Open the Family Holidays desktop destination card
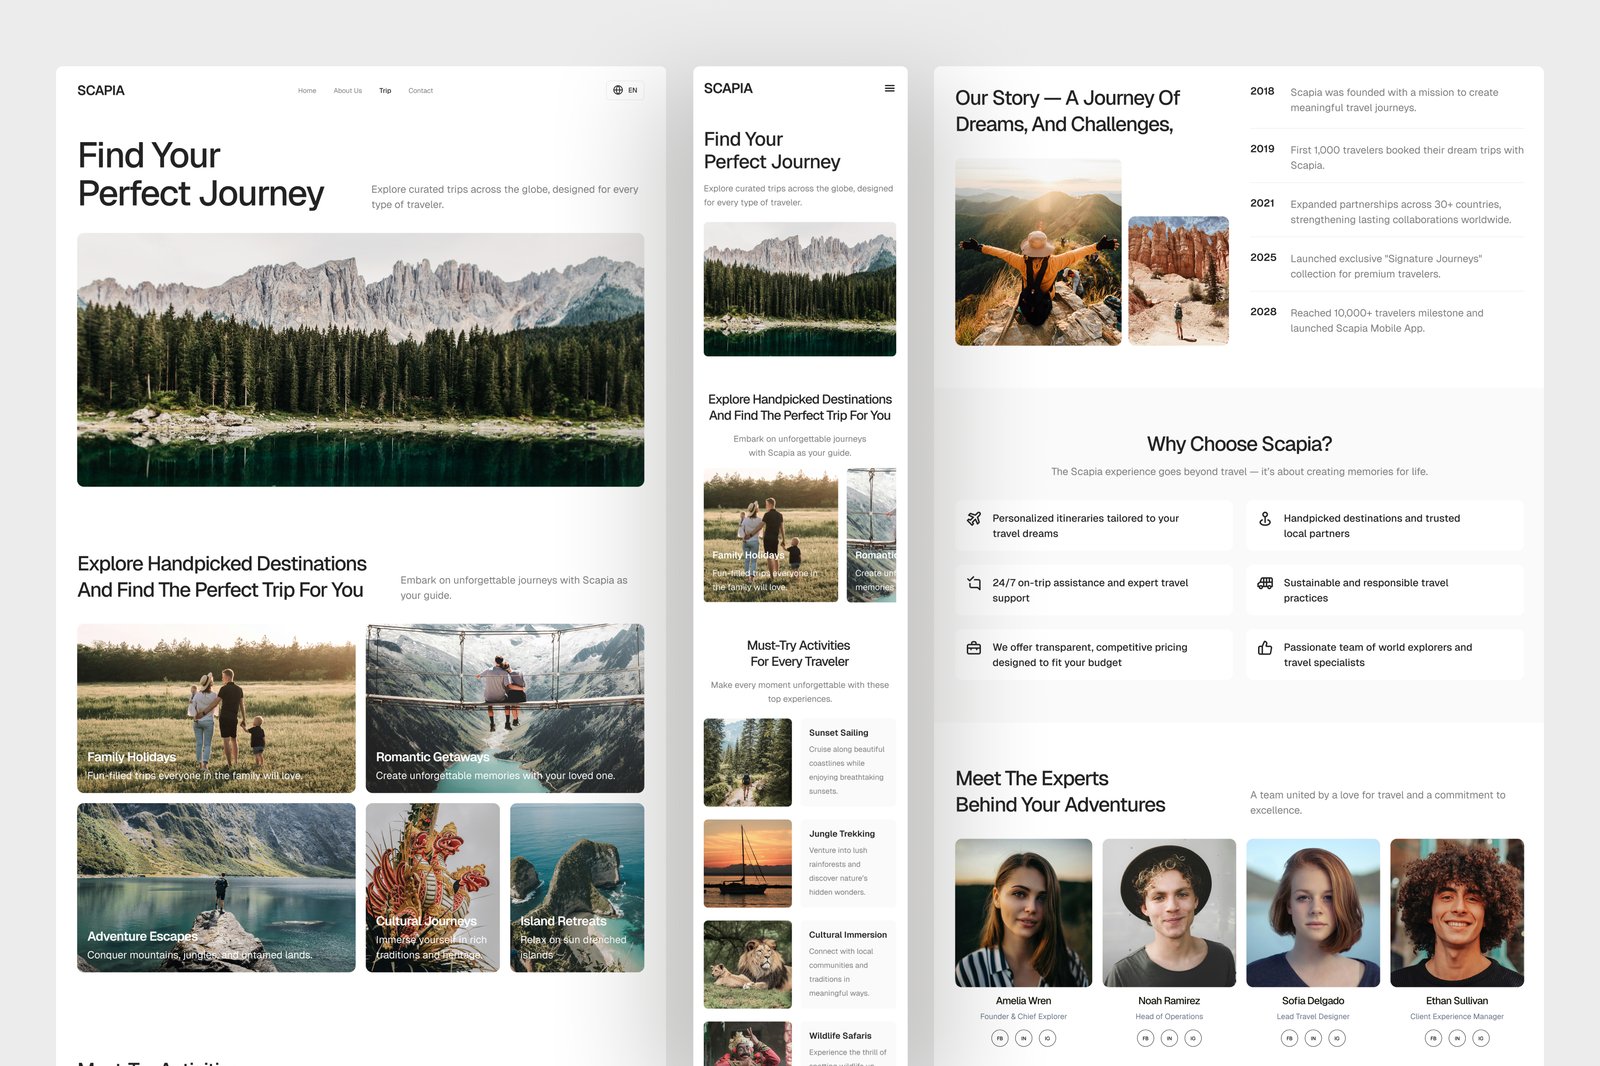This screenshot has width=1600, height=1066. [216, 708]
